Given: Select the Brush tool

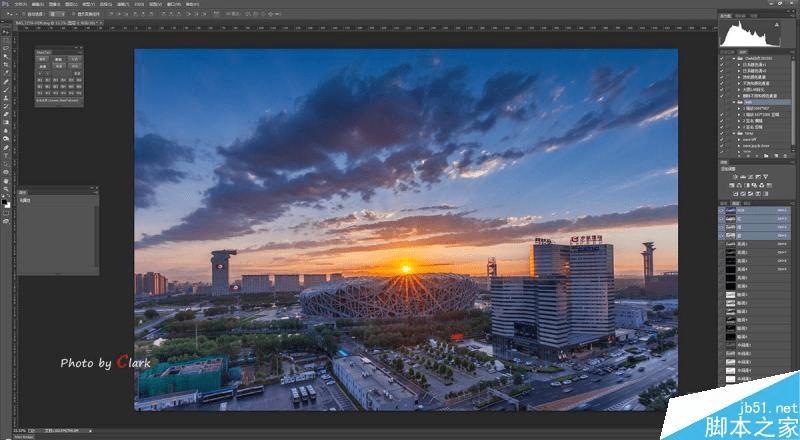Looking at the screenshot, I should pyautogui.click(x=7, y=89).
